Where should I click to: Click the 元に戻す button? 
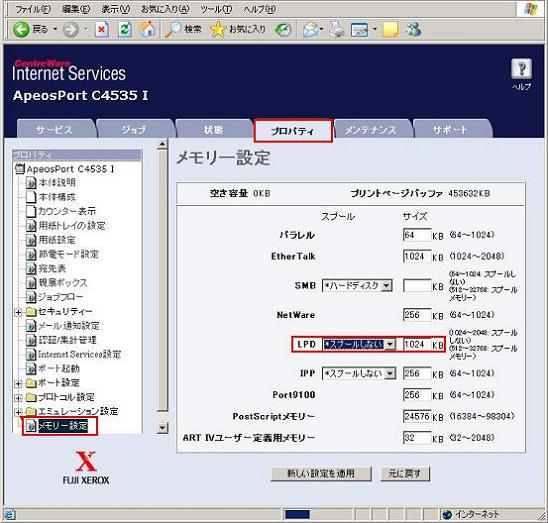click(405, 474)
